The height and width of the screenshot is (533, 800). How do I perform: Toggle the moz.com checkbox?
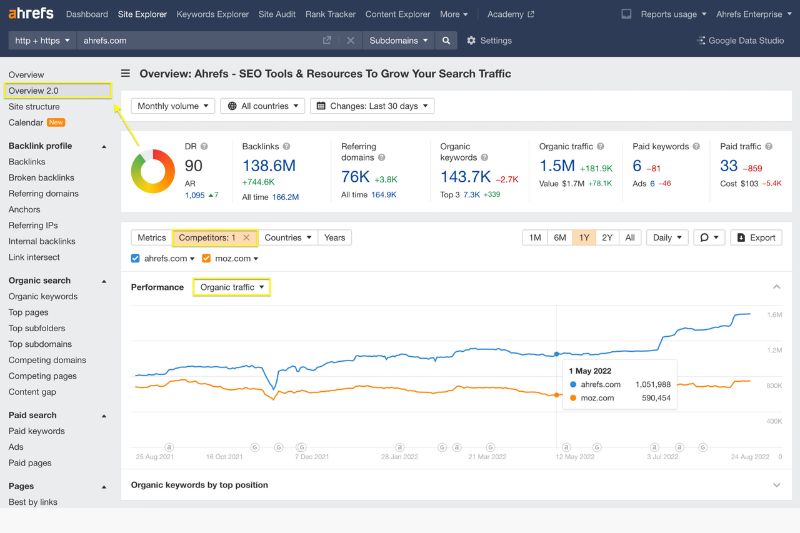[x=206, y=259]
